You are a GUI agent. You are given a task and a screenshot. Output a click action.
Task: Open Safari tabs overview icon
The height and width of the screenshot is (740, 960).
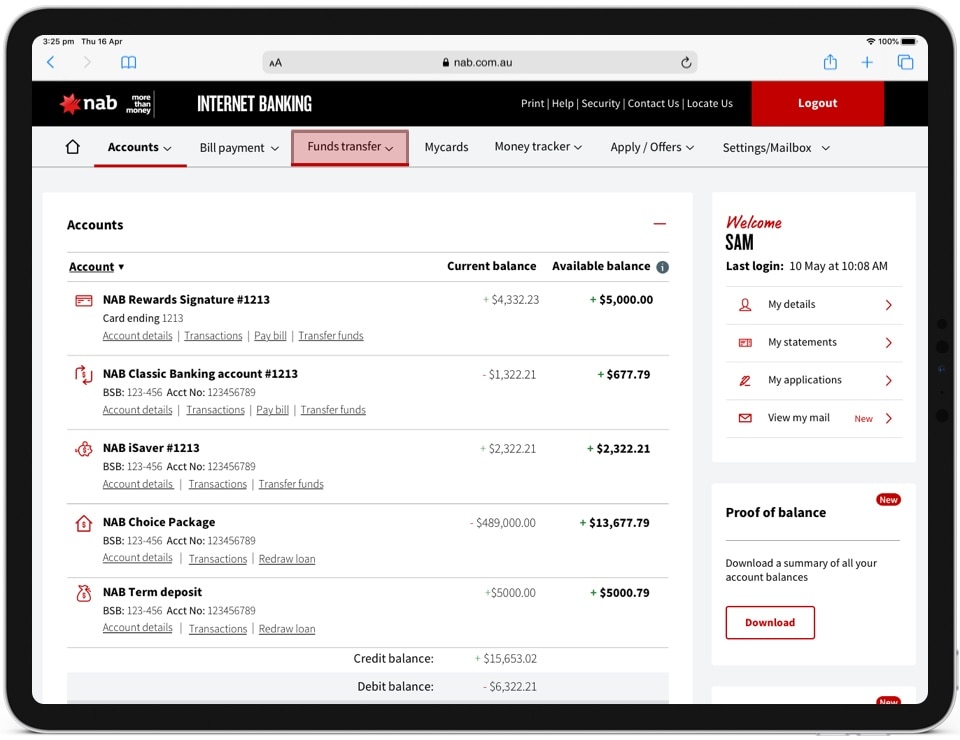point(905,62)
